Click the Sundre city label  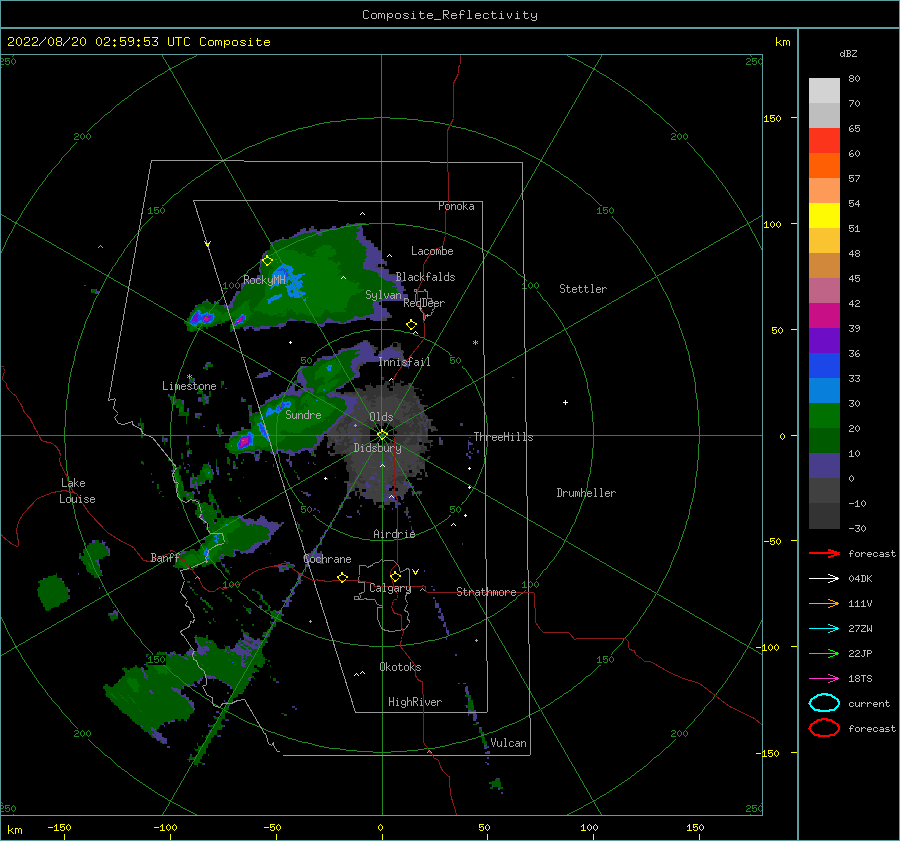coord(304,414)
